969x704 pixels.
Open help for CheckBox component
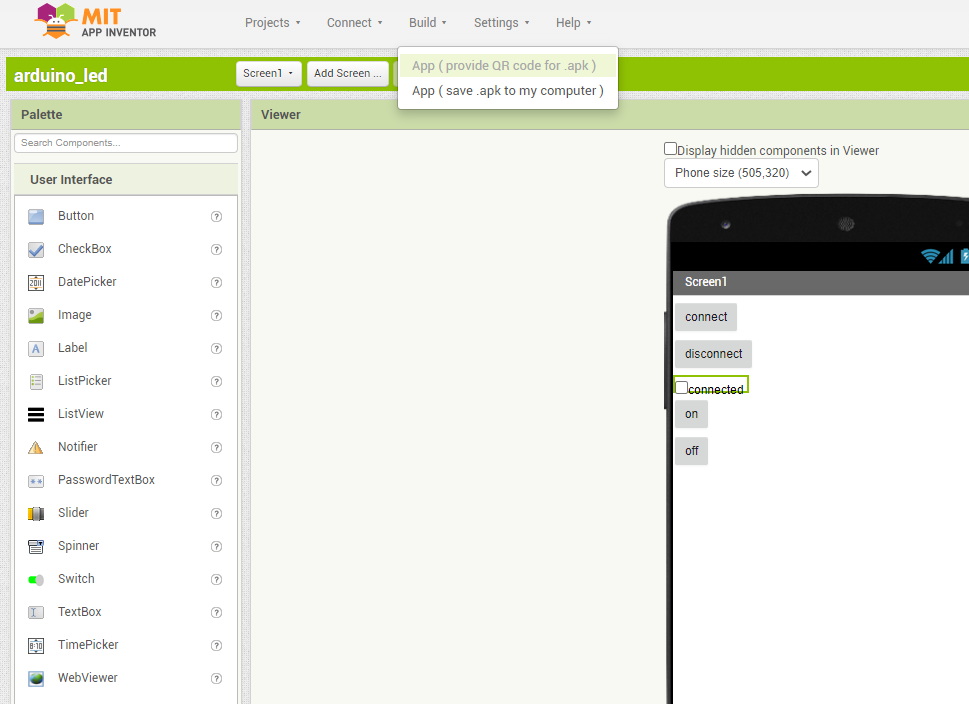click(216, 249)
